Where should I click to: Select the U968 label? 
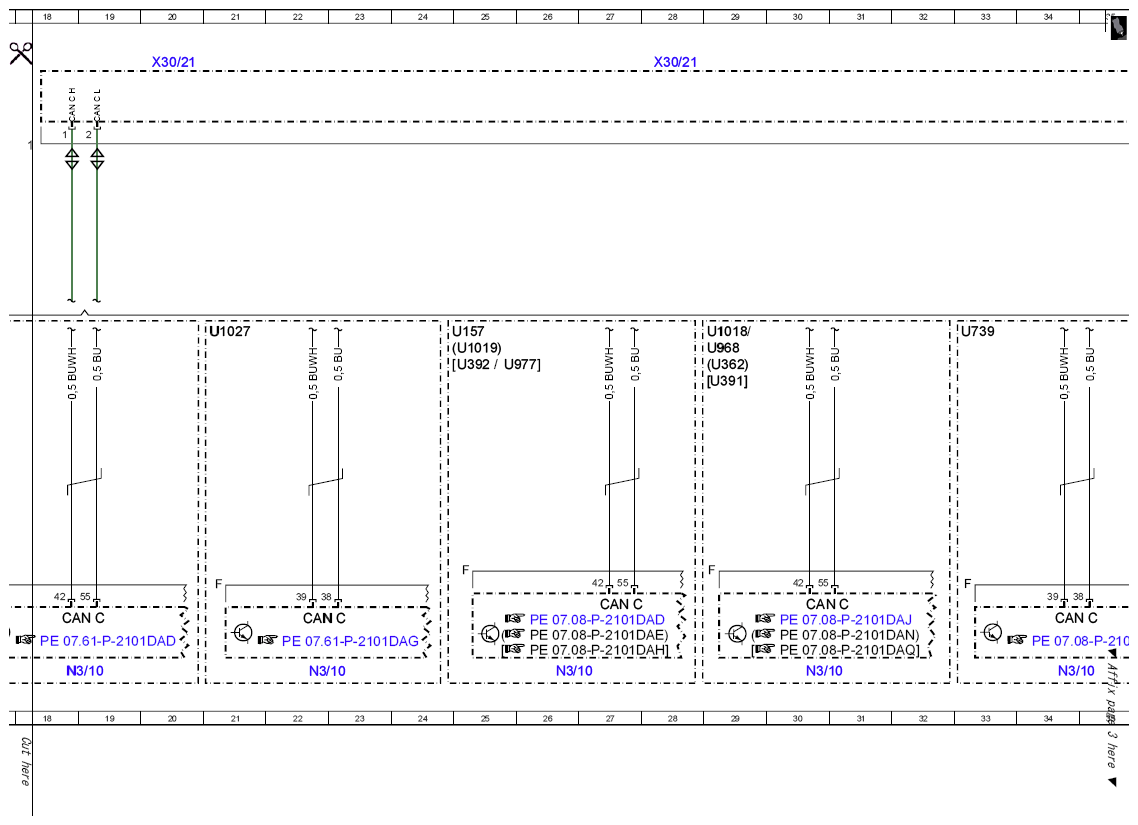[x=724, y=348]
